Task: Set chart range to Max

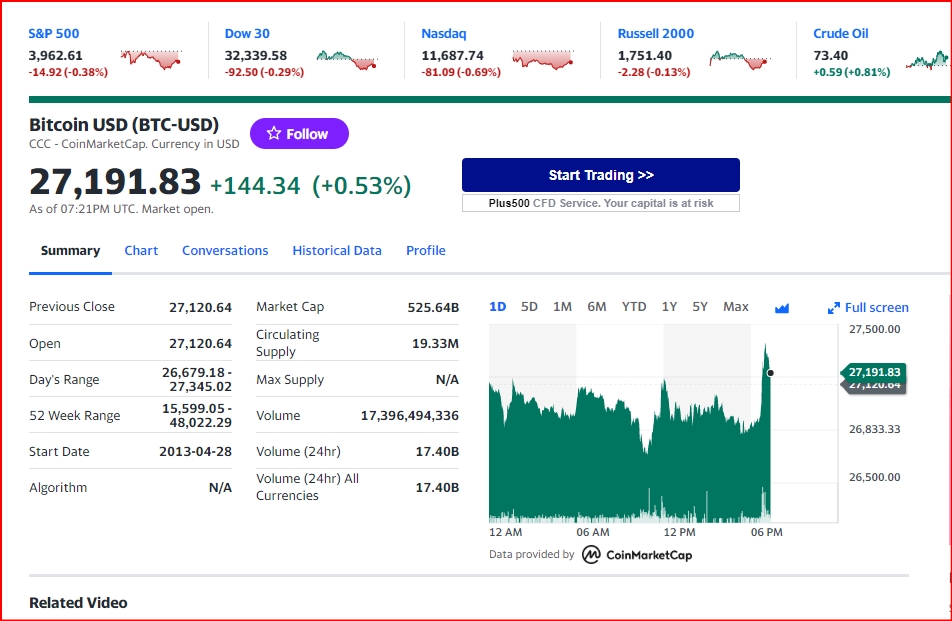Action: (x=736, y=307)
